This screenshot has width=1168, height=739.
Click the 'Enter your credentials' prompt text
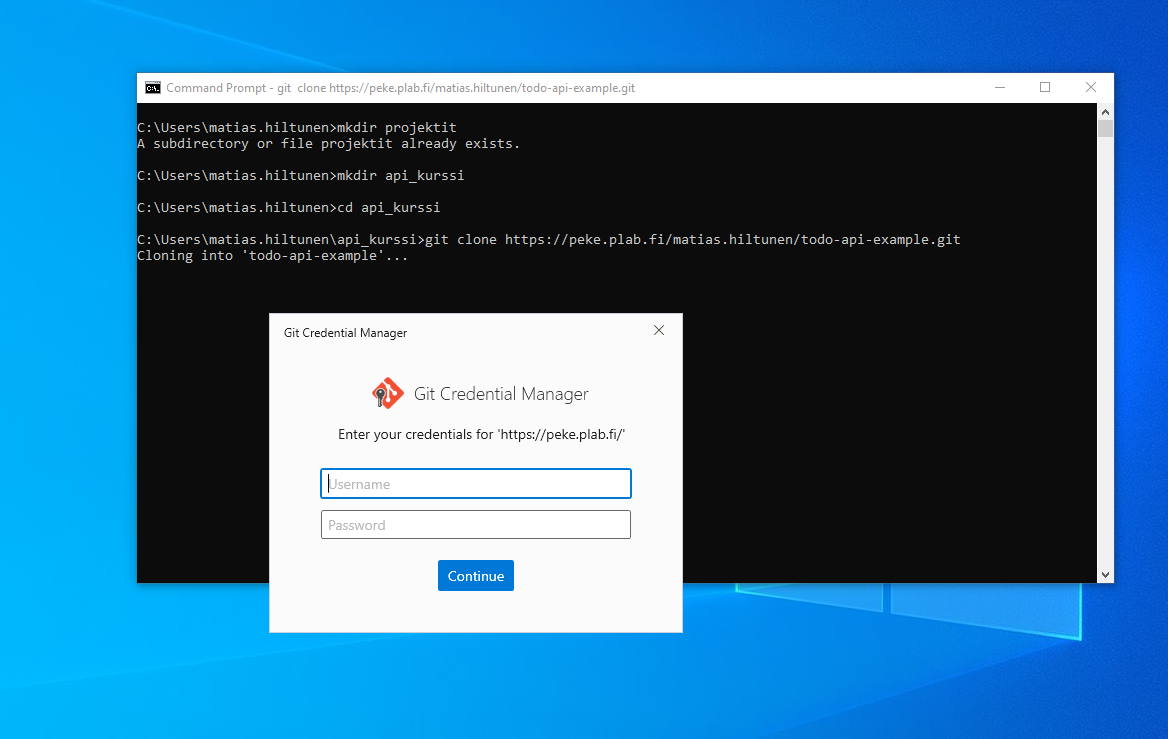[481, 434]
